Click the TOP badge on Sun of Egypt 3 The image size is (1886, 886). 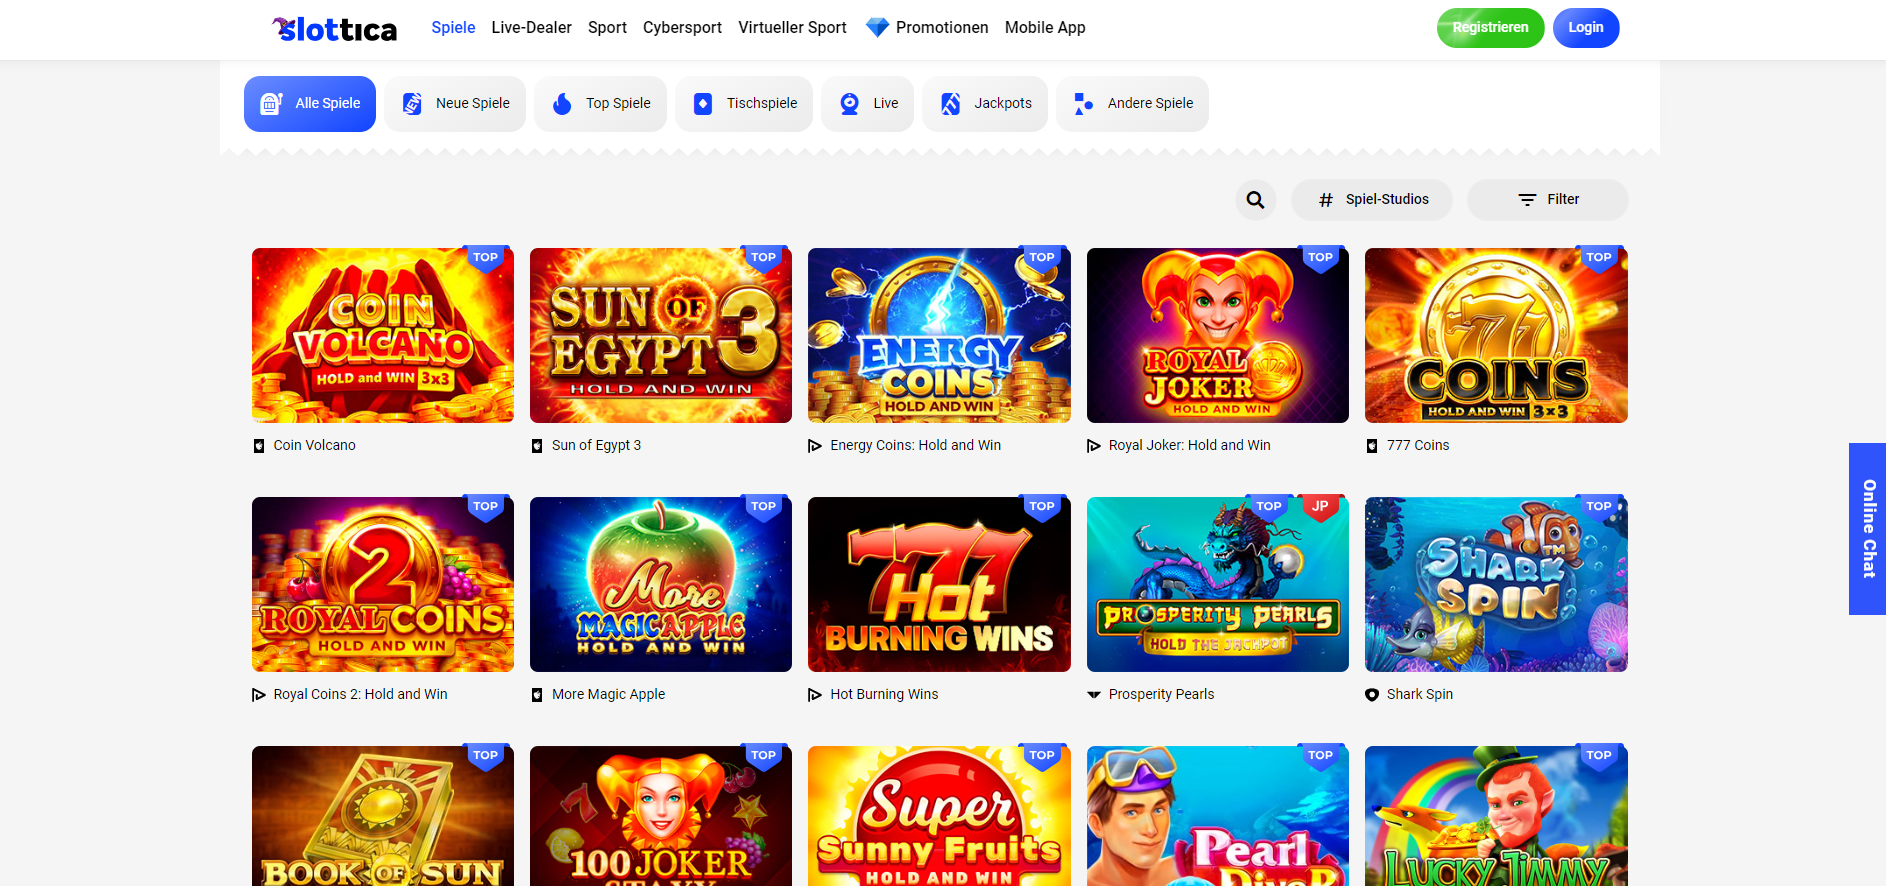763,258
